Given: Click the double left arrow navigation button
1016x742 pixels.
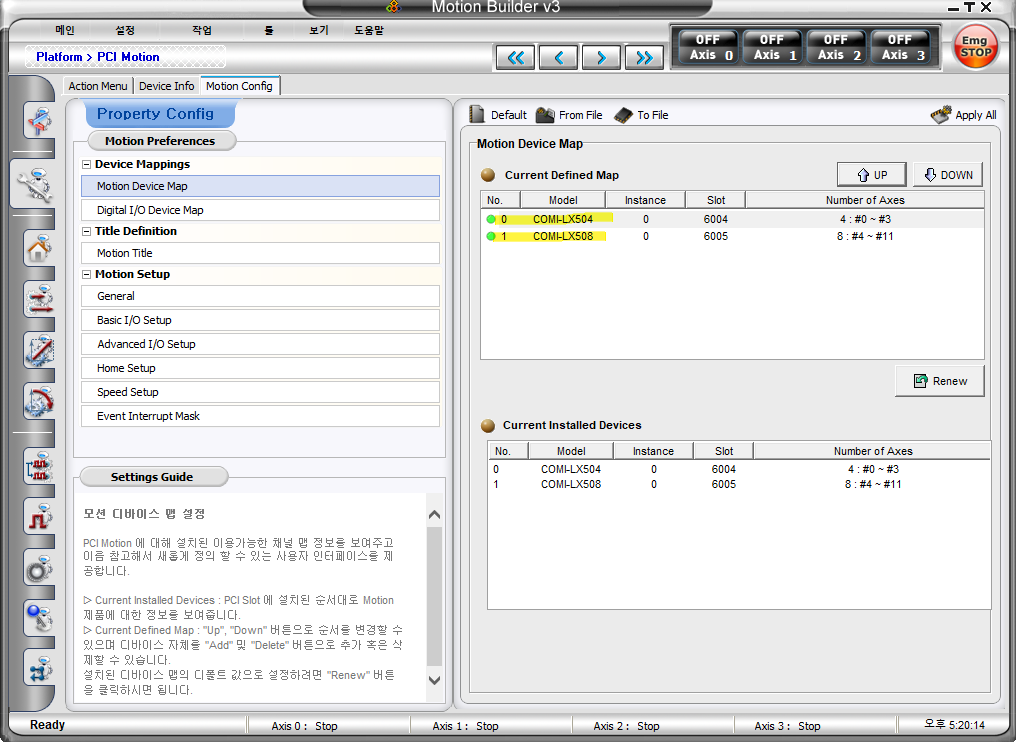Looking at the screenshot, I should click(515, 57).
